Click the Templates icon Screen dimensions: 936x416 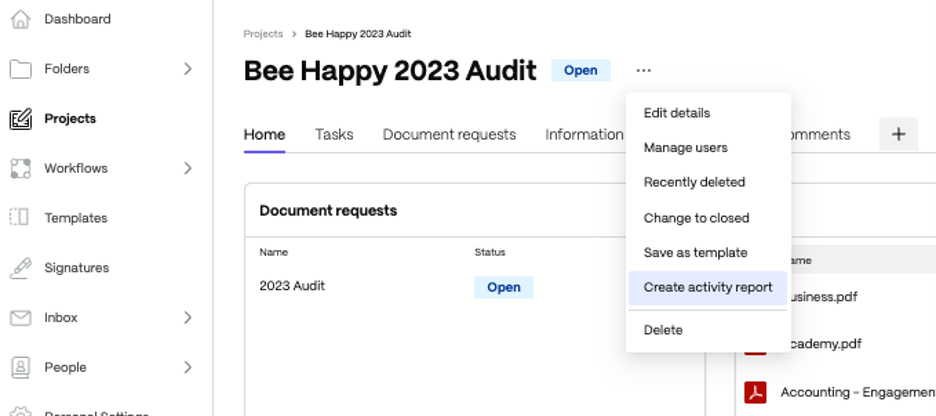tap(20, 218)
